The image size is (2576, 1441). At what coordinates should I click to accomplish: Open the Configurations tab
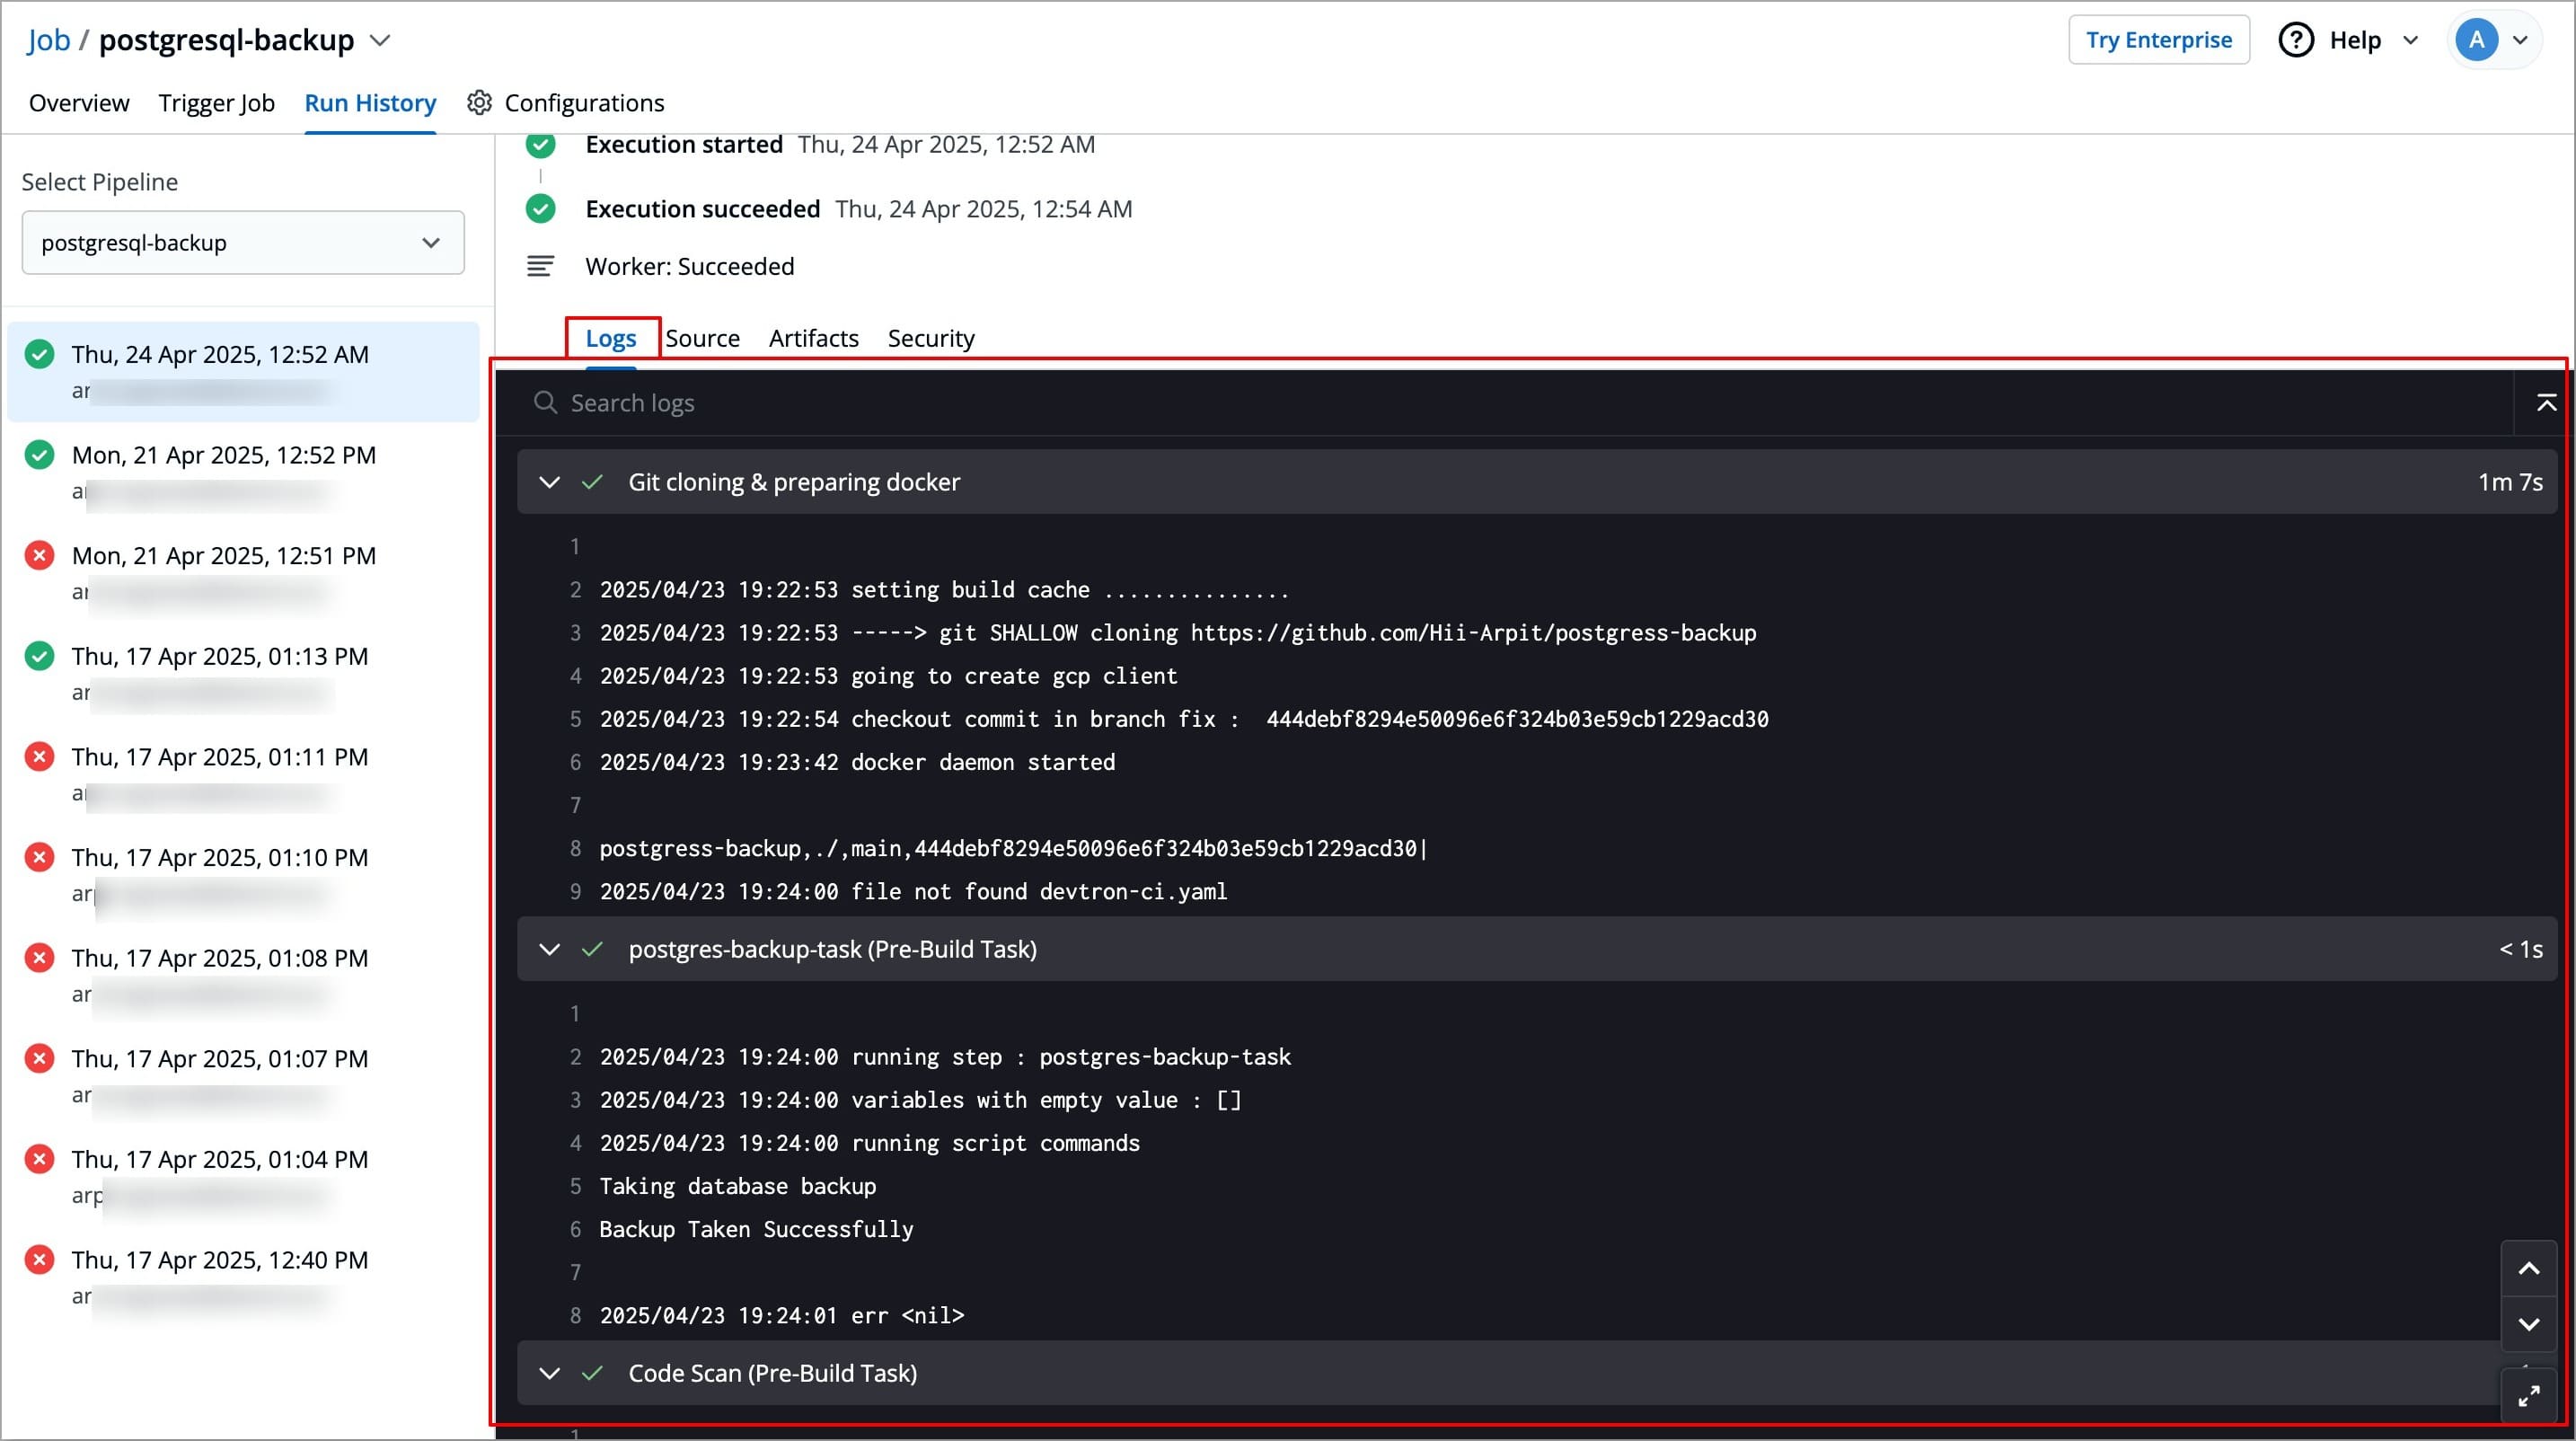pyautogui.click(x=583, y=103)
